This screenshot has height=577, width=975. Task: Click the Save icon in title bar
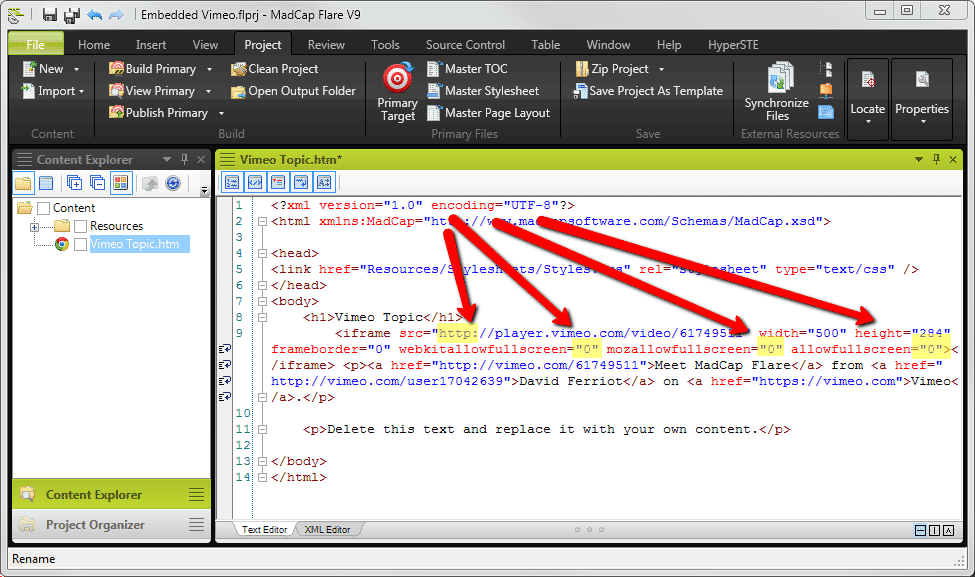pos(50,15)
